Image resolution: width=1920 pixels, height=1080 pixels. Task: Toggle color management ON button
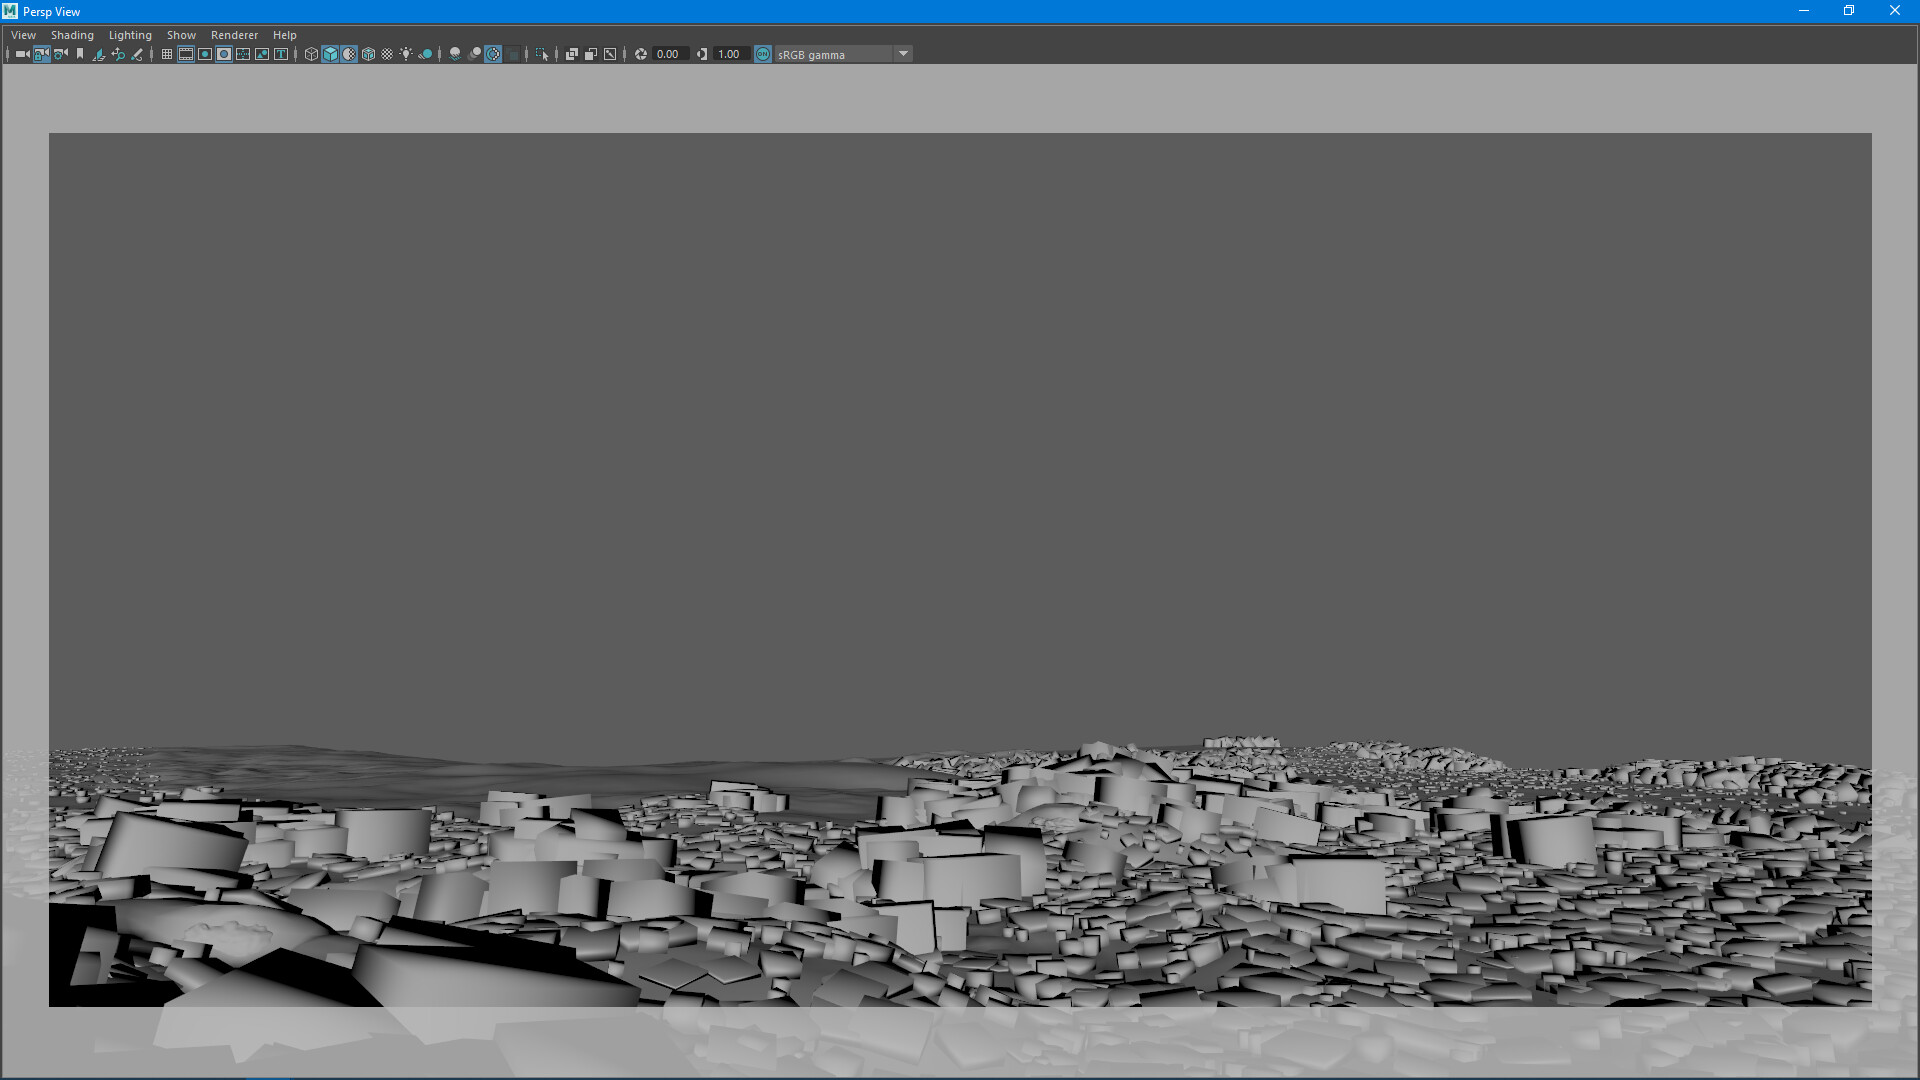click(x=763, y=54)
